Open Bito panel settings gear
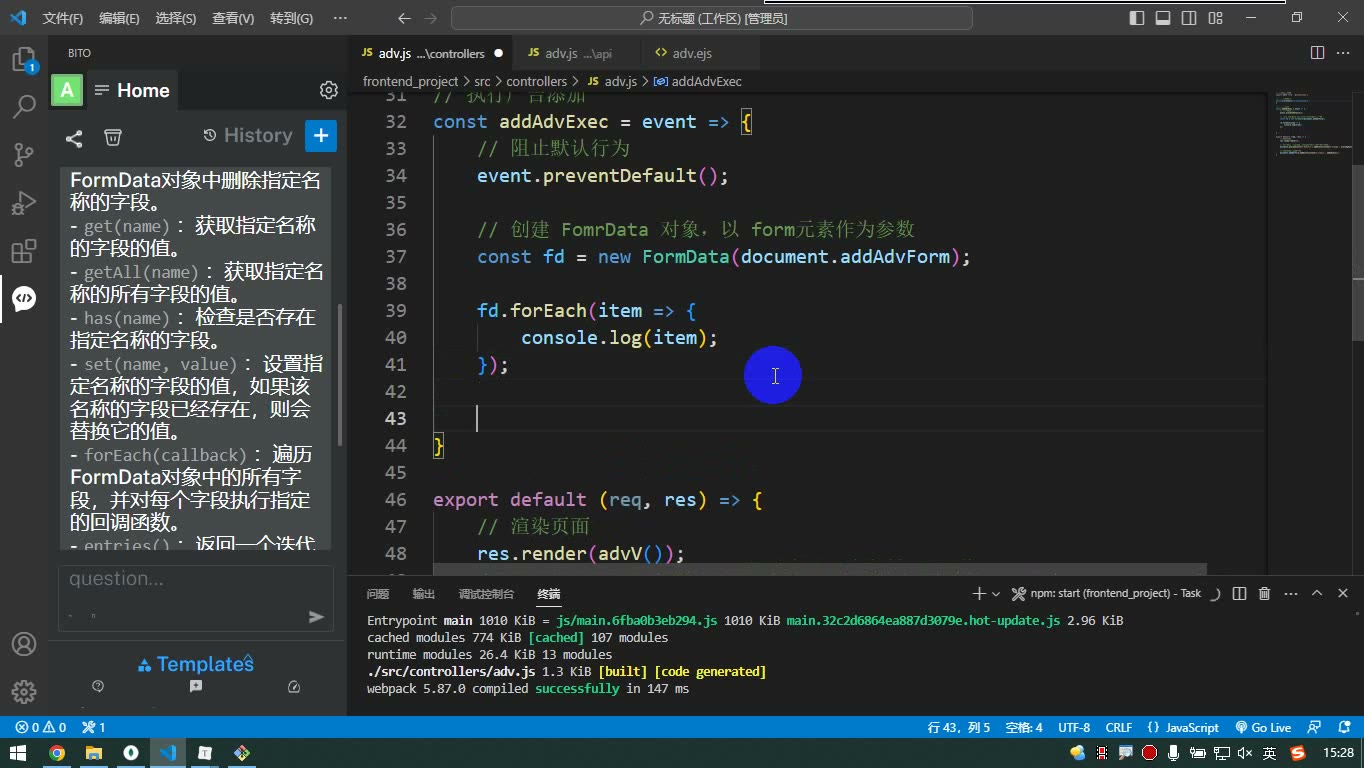The height and width of the screenshot is (768, 1364). click(329, 90)
